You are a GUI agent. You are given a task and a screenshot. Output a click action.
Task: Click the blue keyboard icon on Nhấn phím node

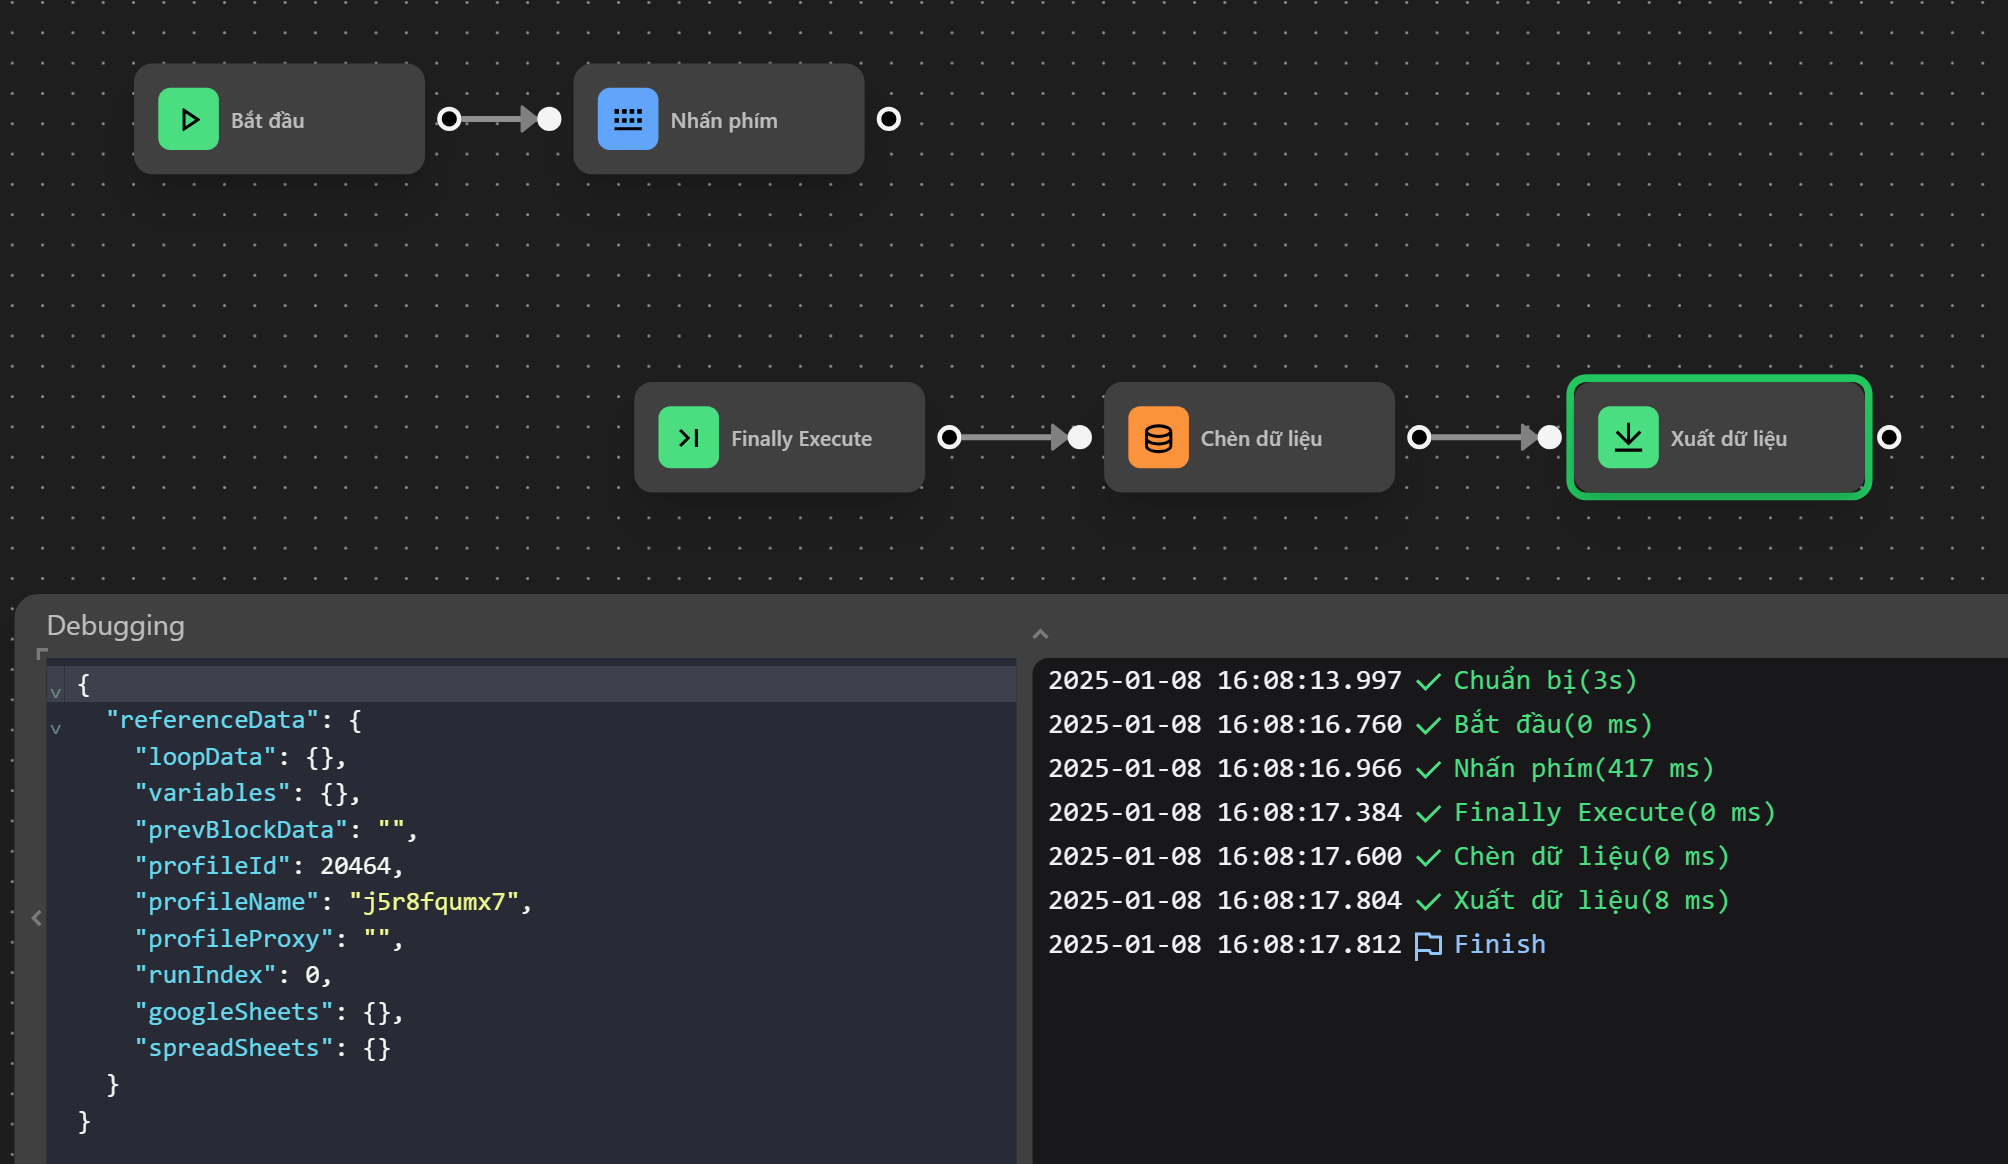tap(627, 120)
